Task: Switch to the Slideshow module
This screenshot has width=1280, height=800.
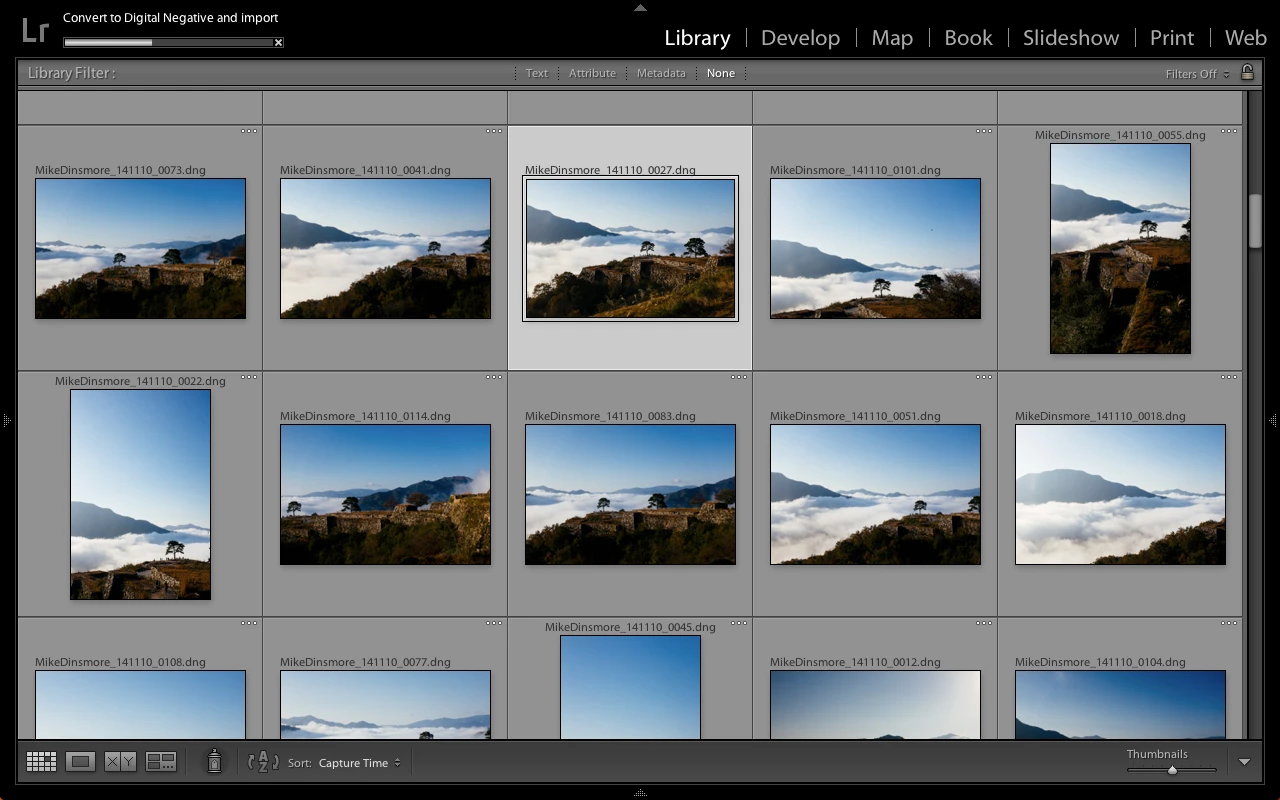Action: pyautogui.click(x=1071, y=38)
